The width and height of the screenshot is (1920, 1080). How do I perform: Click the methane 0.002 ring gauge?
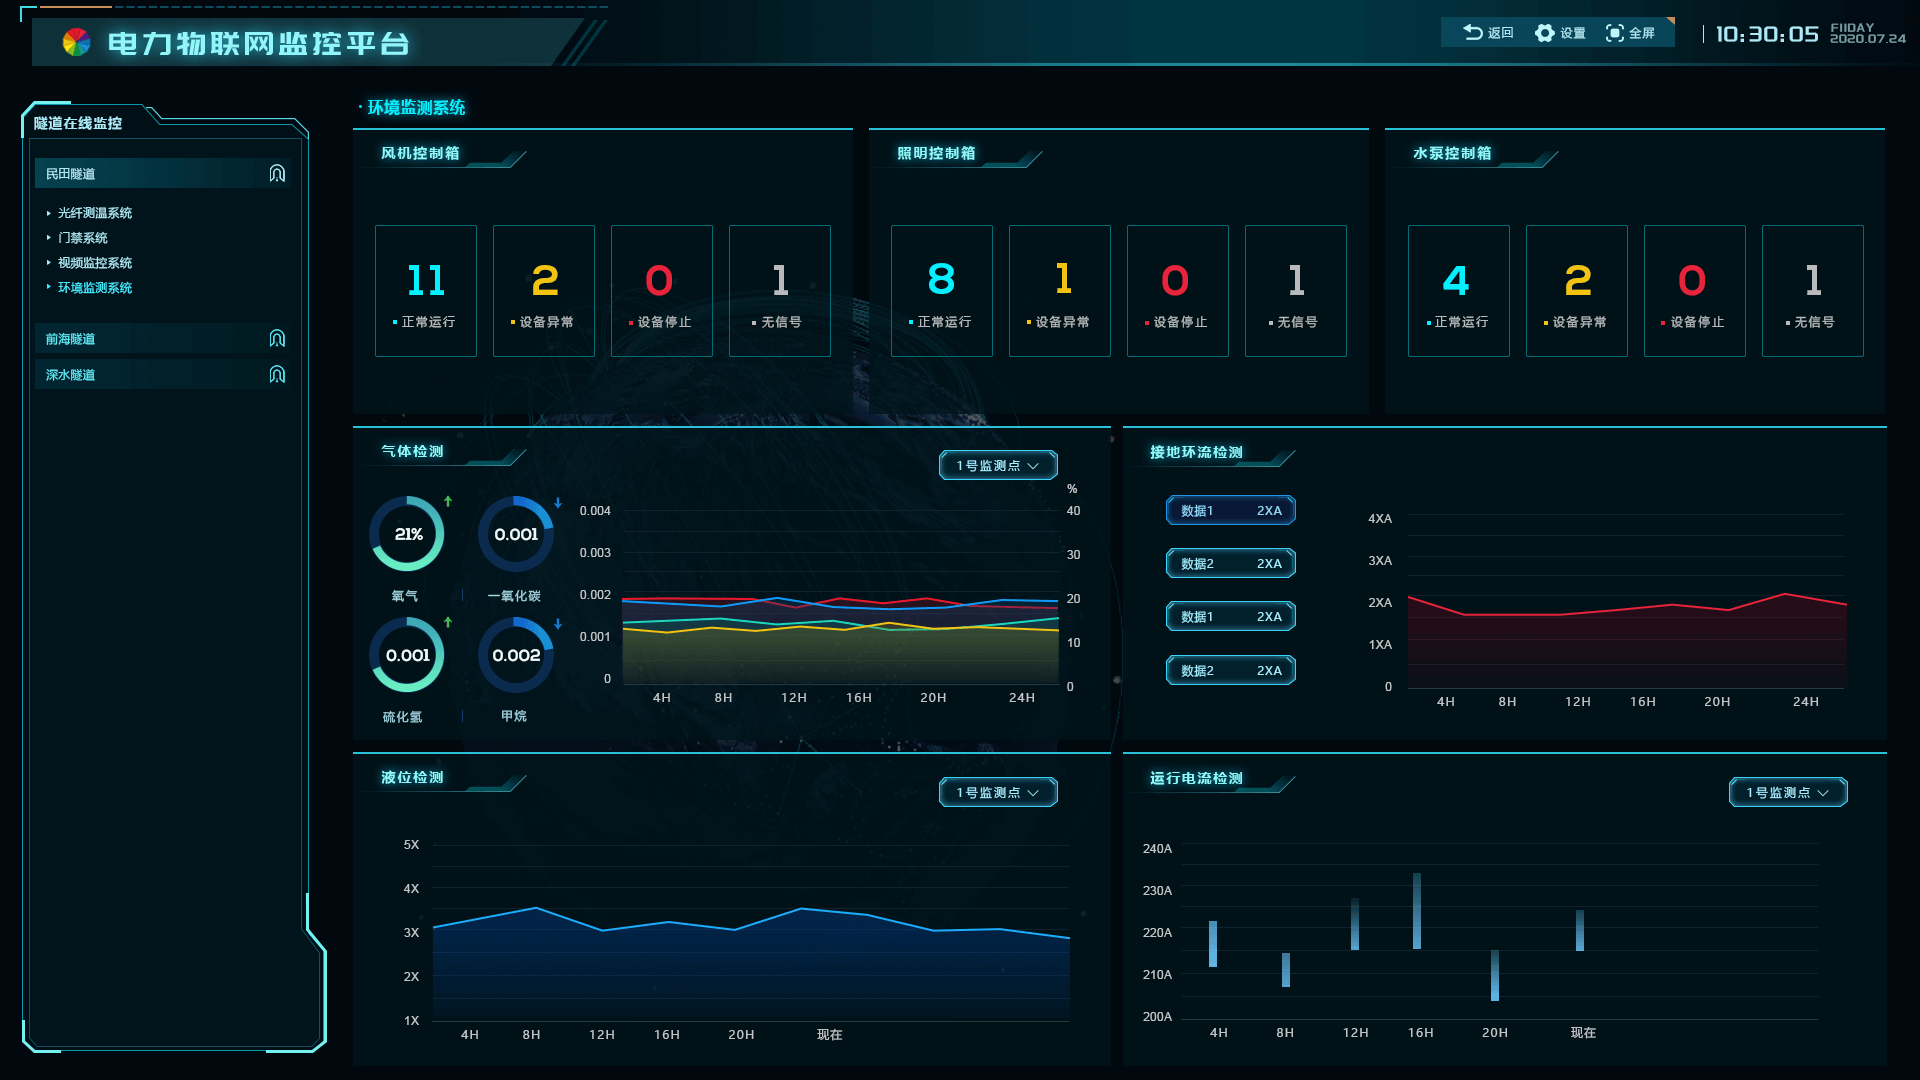[516, 655]
